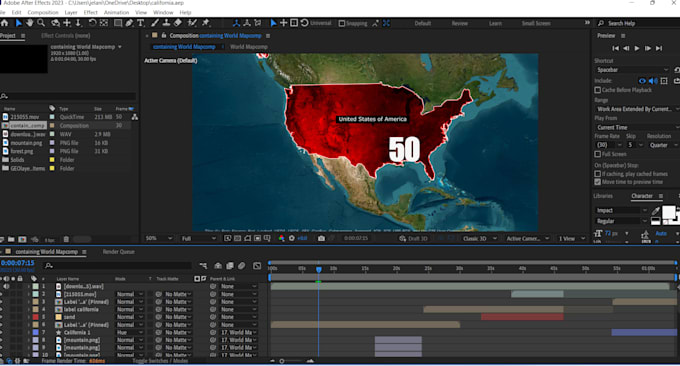The image size is (680, 366).
Task: Click the snapshot camera icon in viewer
Action: [x=321, y=238]
